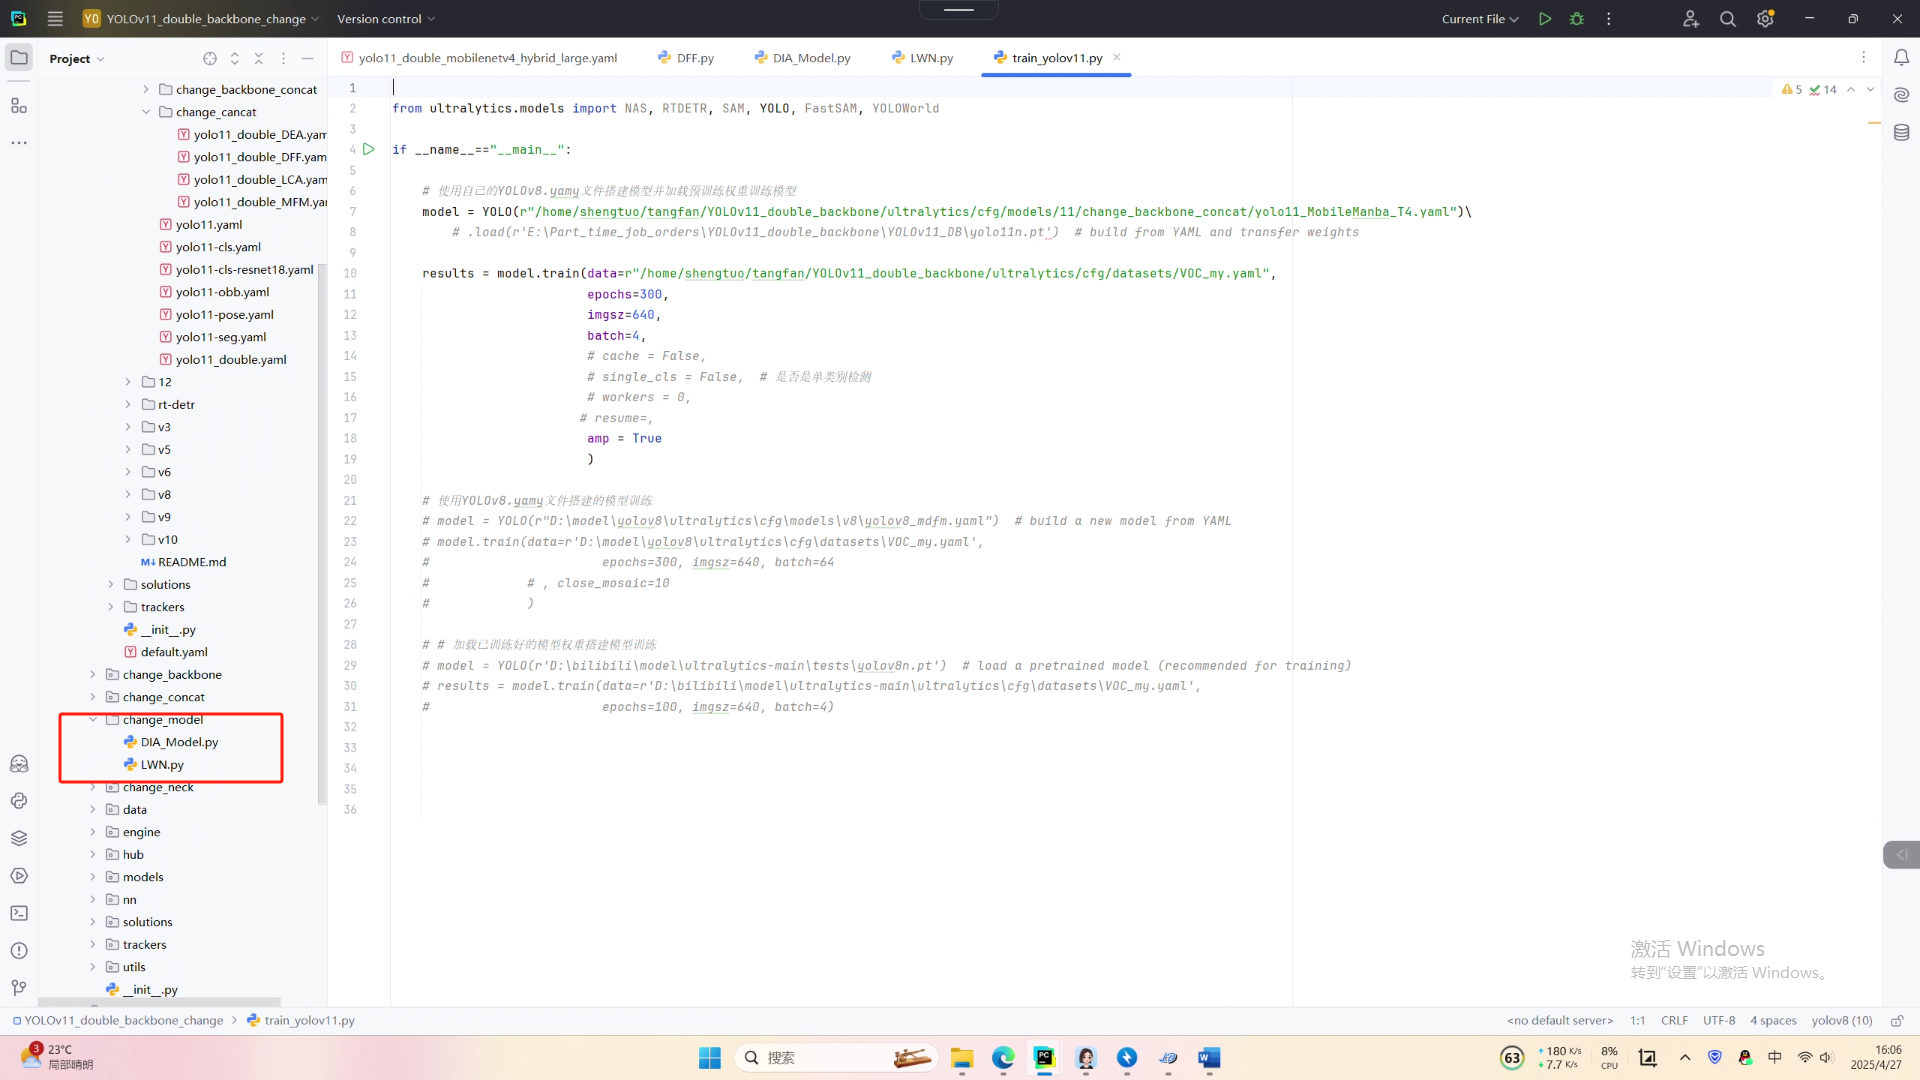Screen dimensions: 1920x1080
Task: Open the Notifications bell icon
Action: click(x=1901, y=58)
